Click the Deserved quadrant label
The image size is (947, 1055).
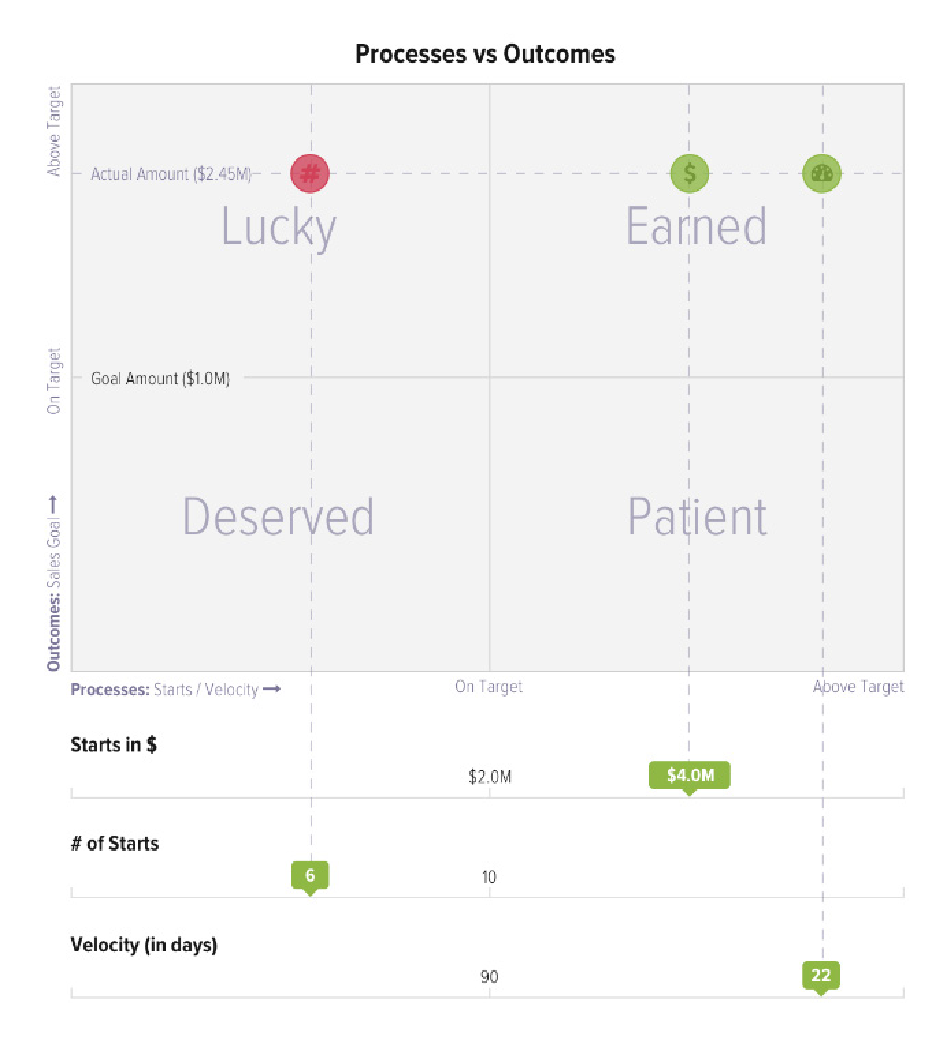(278, 517)
